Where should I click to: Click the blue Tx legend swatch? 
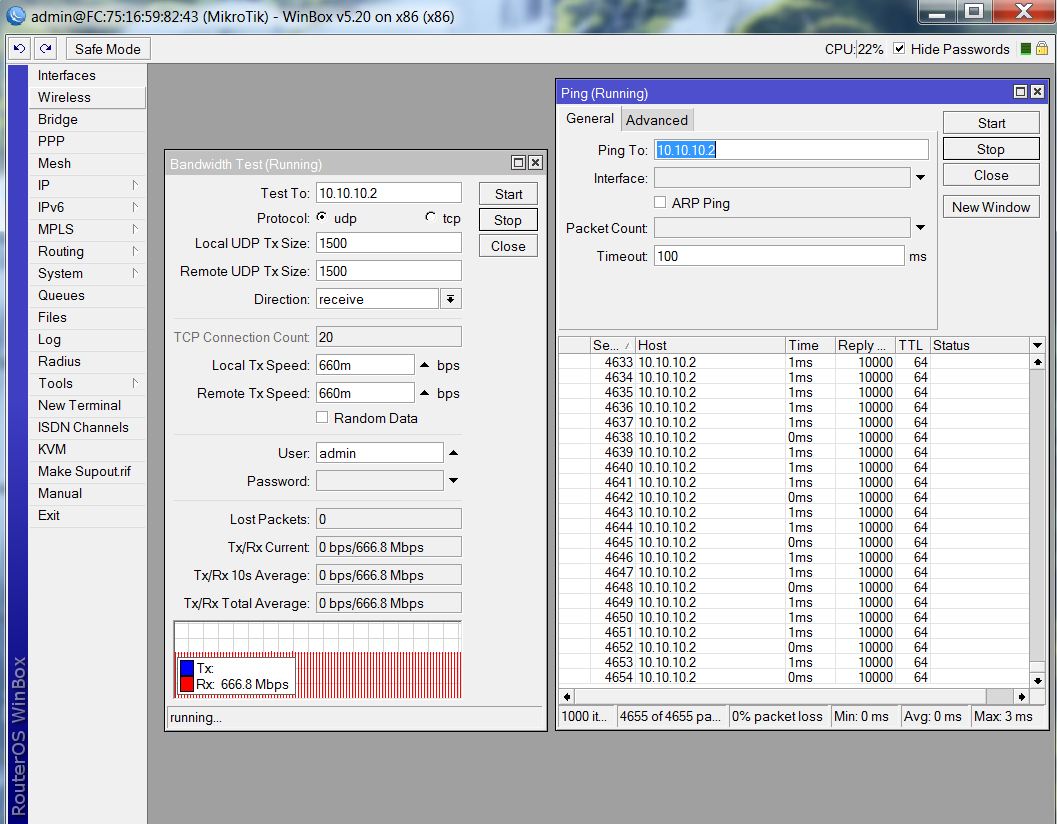[x=187, y=668]
